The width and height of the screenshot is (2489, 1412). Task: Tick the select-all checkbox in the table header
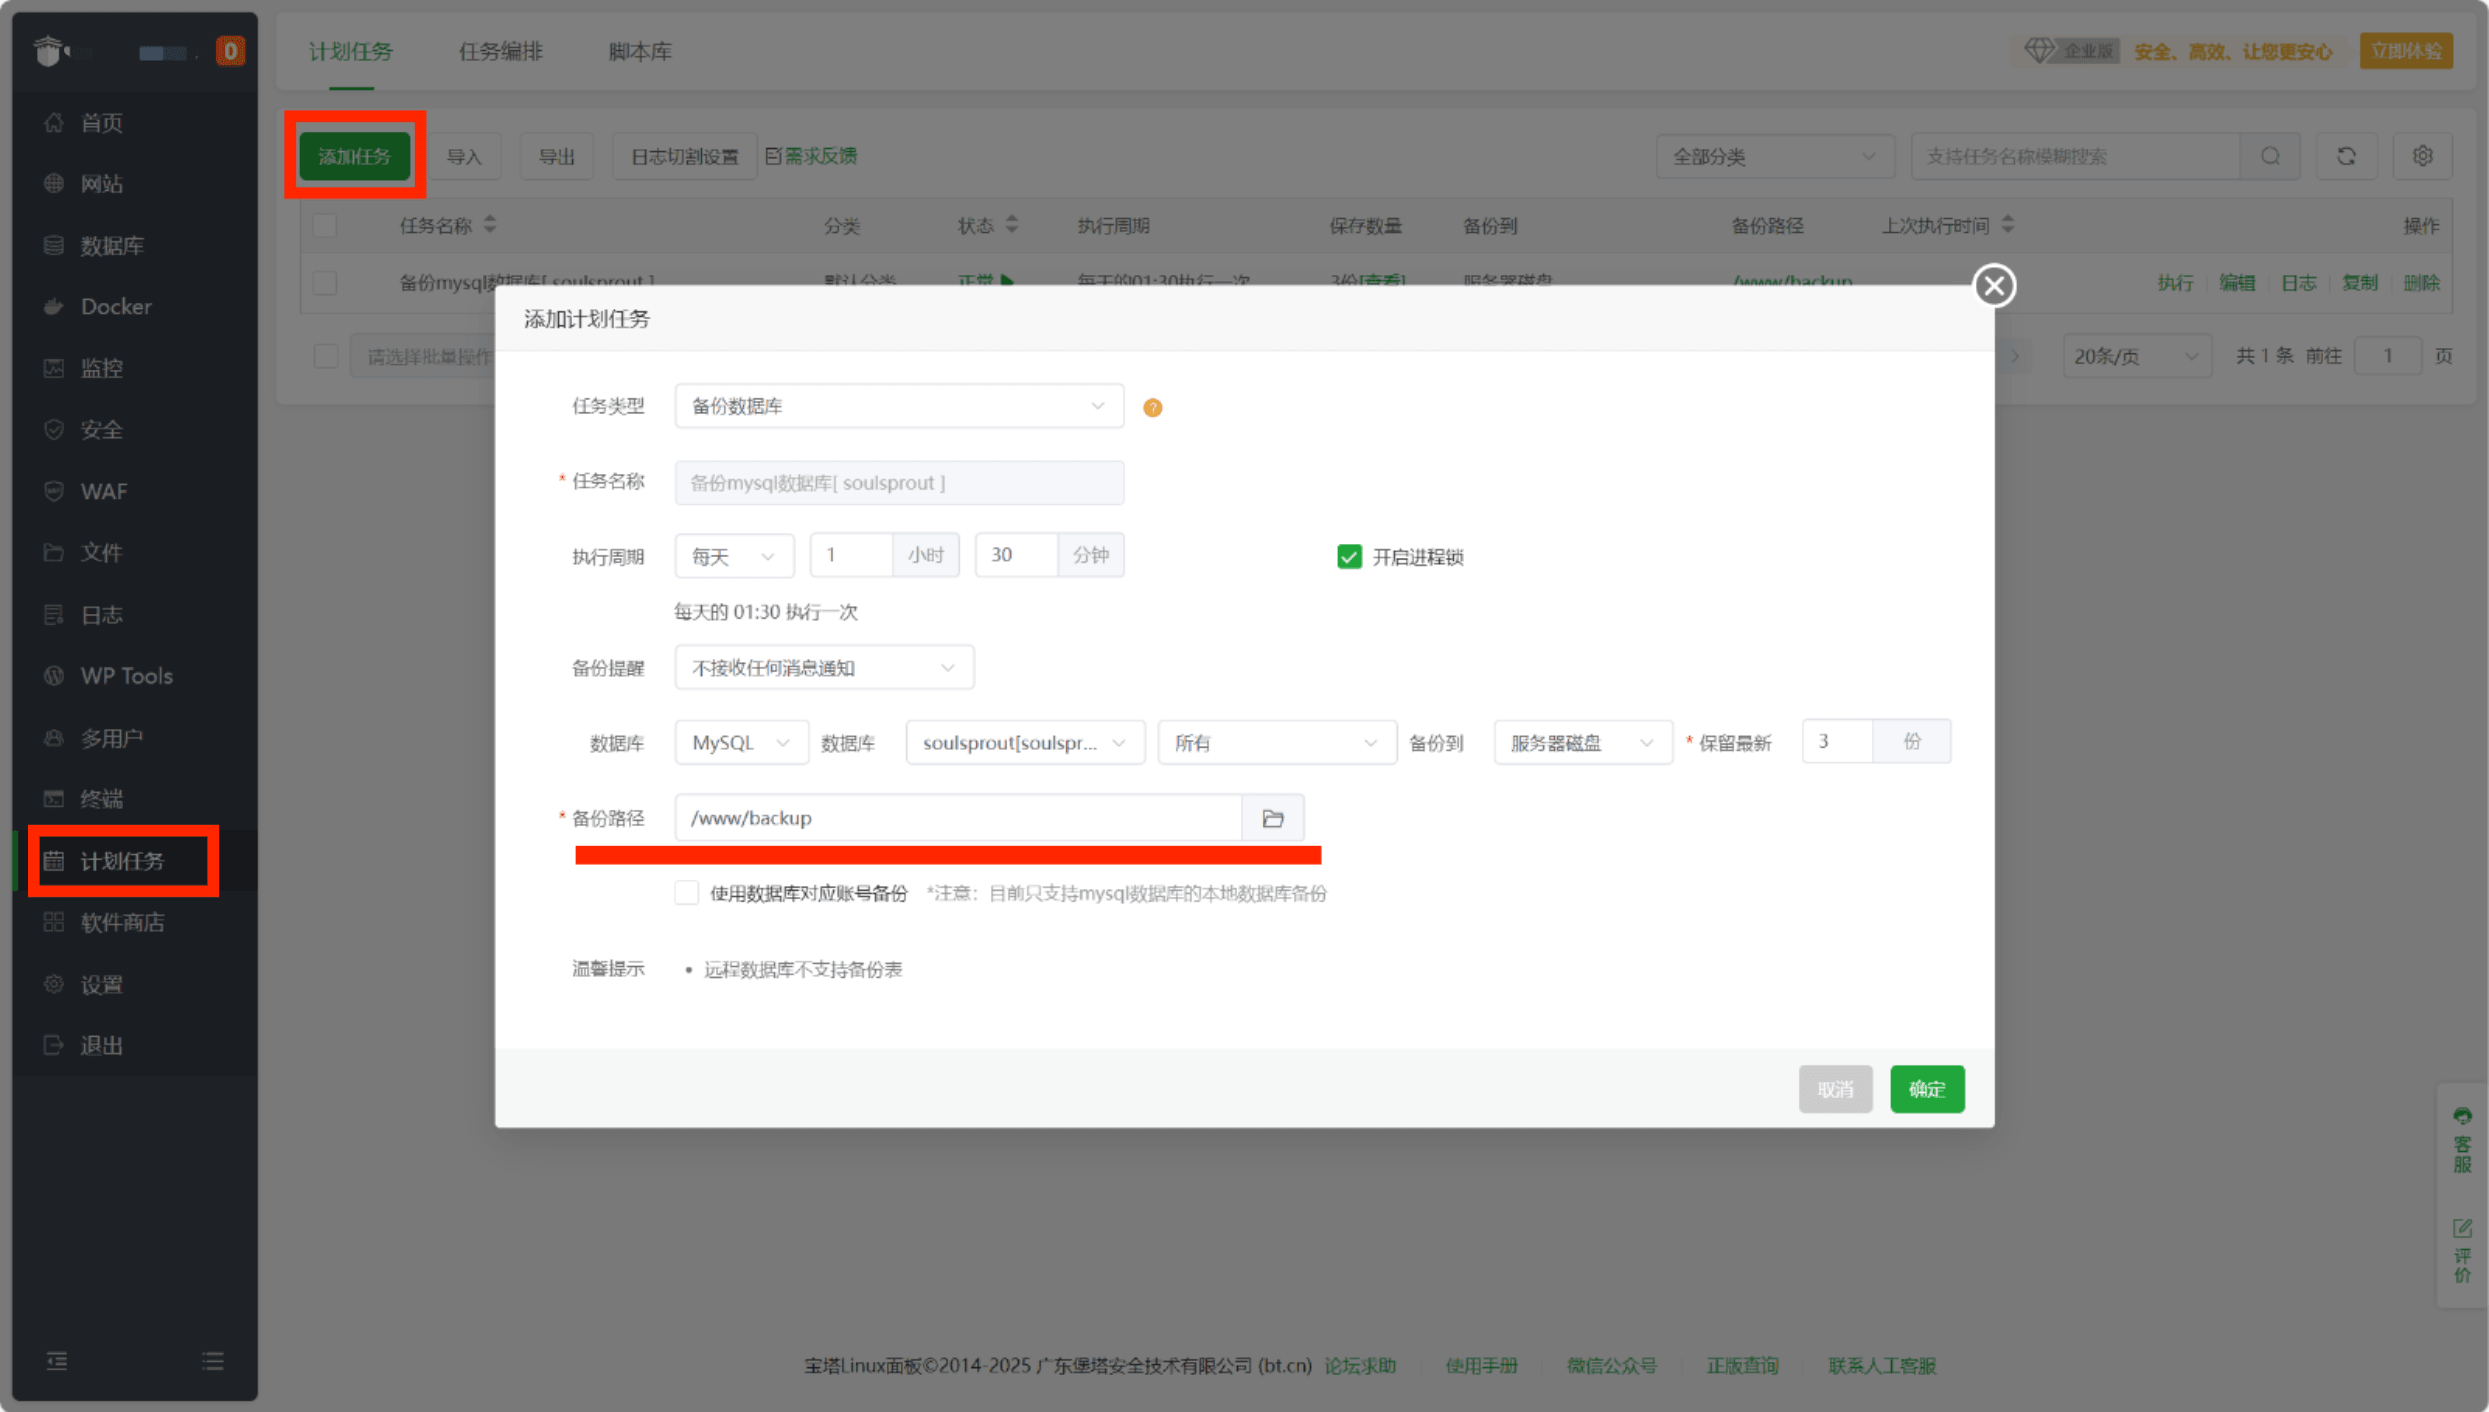[x=325, y=225]
